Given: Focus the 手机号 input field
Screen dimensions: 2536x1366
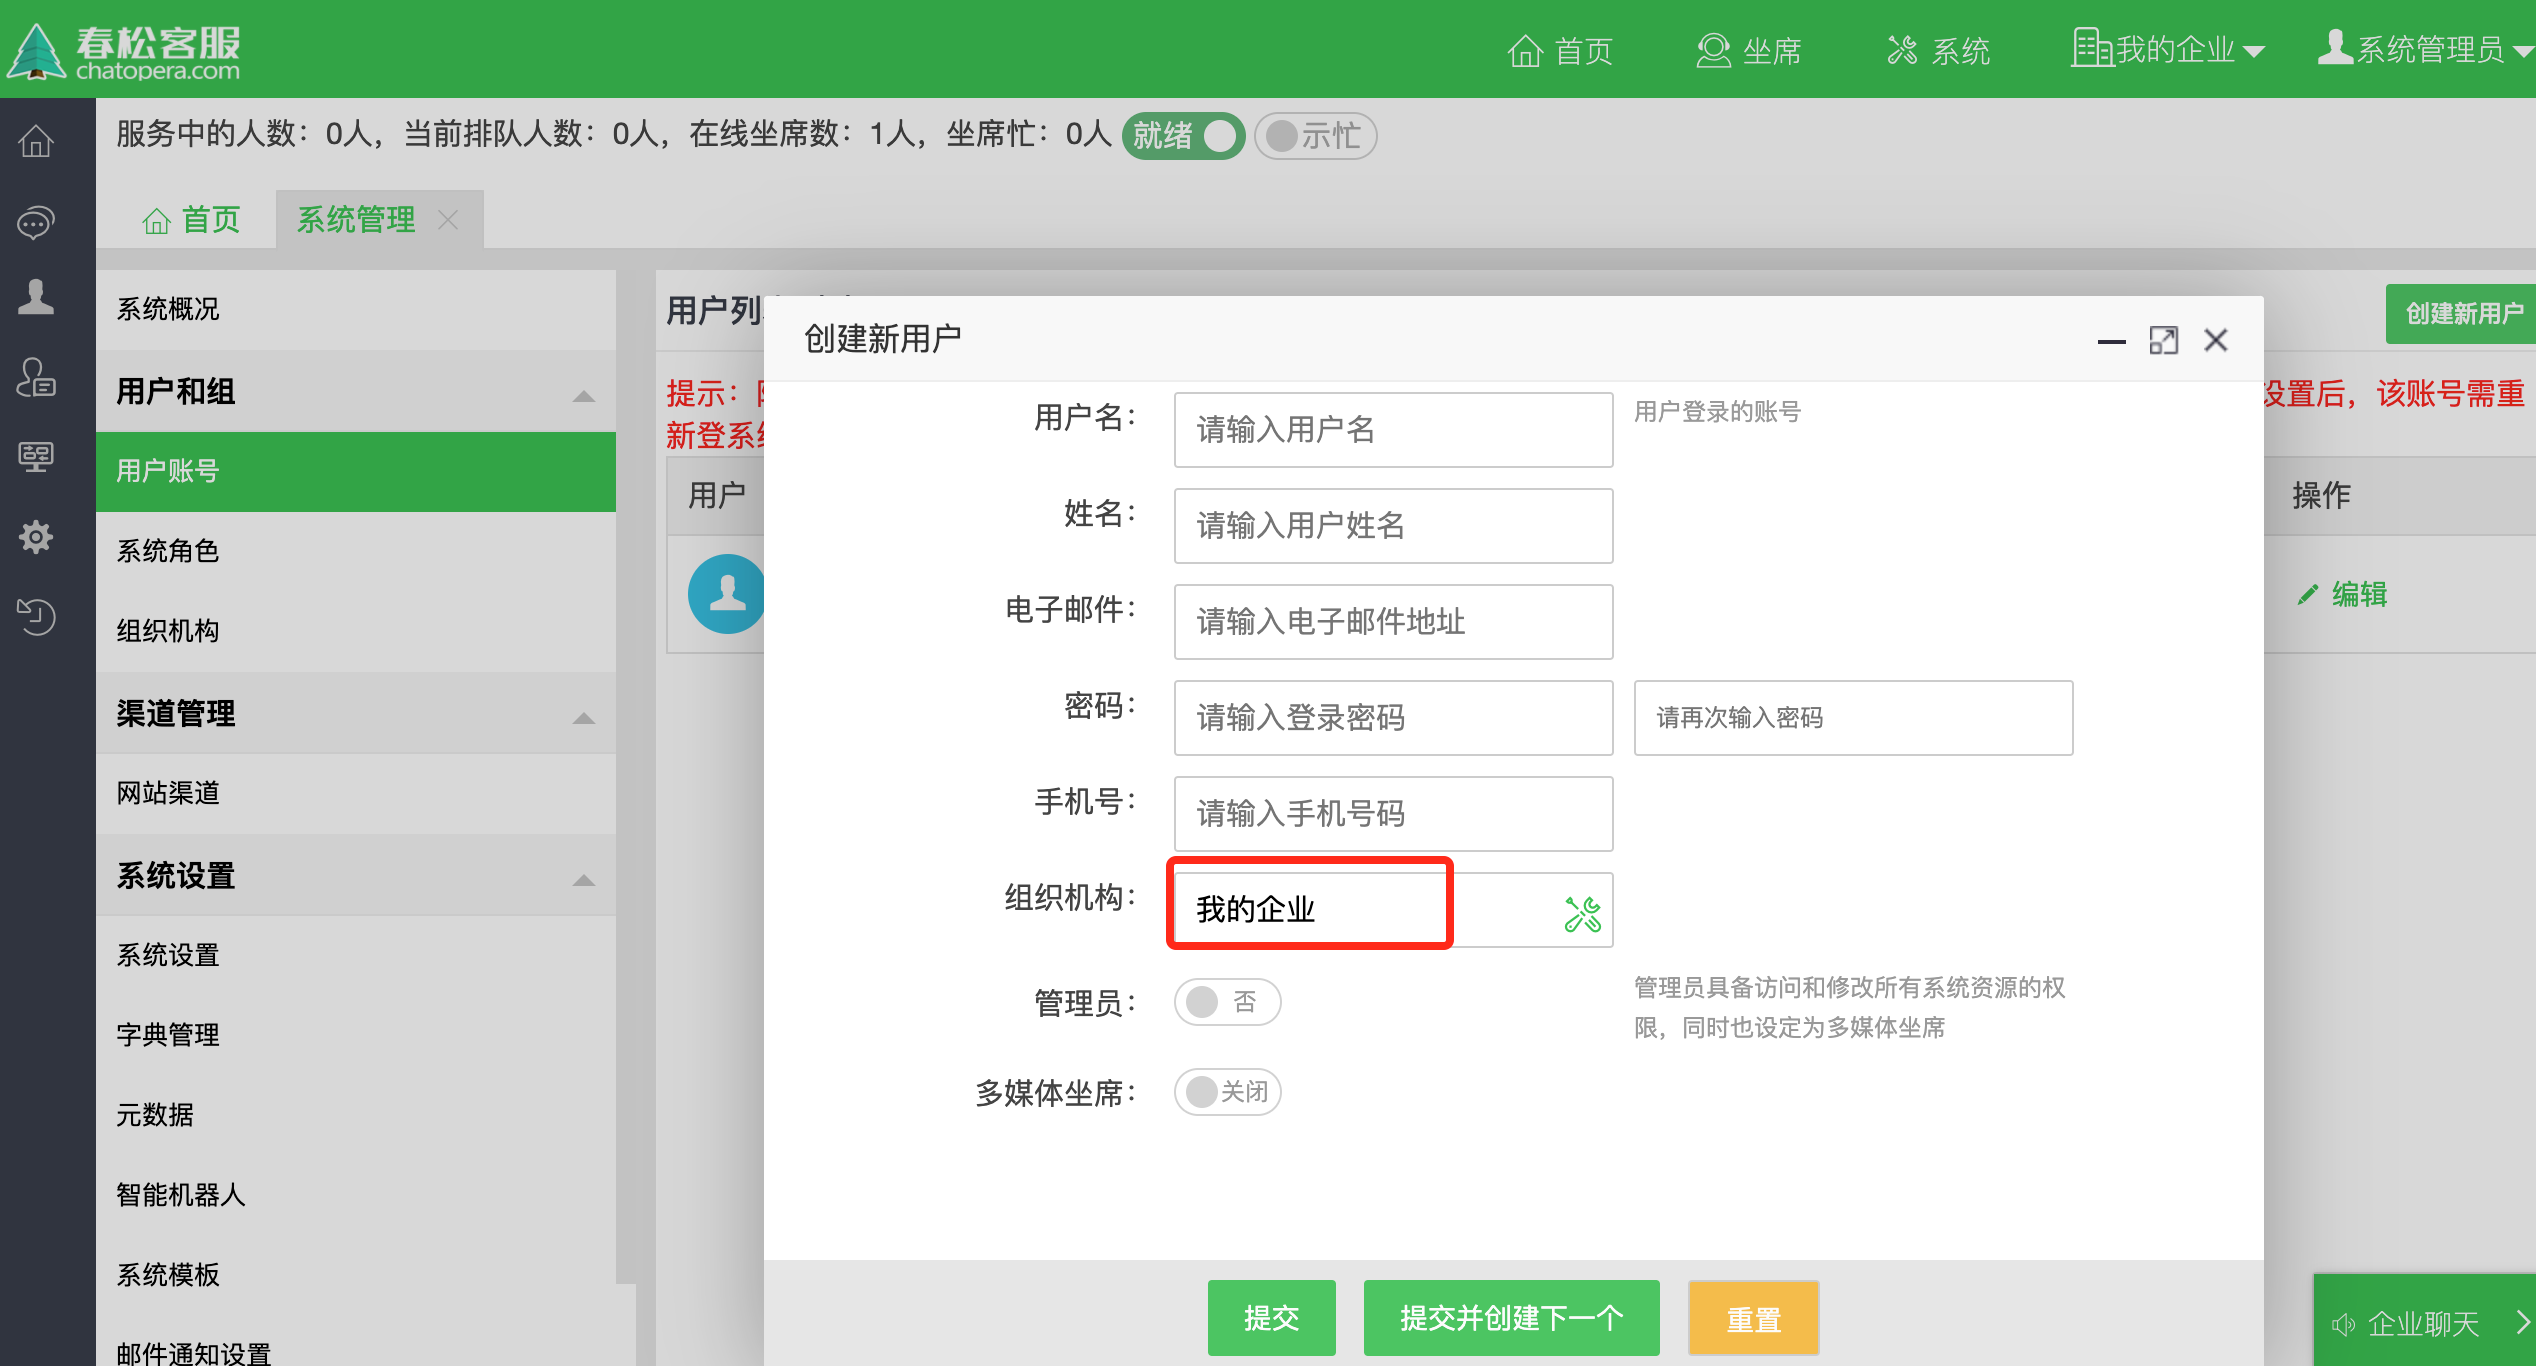Looking at the screenshot, I should (x=1393, y=814).
